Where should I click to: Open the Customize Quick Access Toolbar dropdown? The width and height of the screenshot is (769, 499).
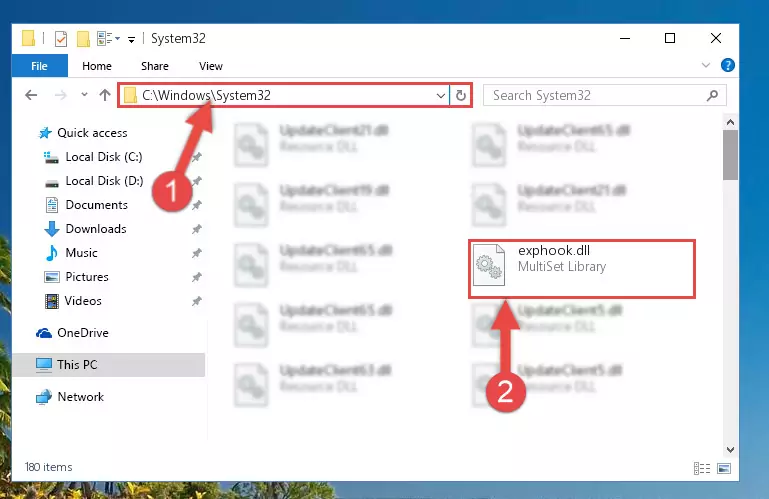[x=131, y=39]
